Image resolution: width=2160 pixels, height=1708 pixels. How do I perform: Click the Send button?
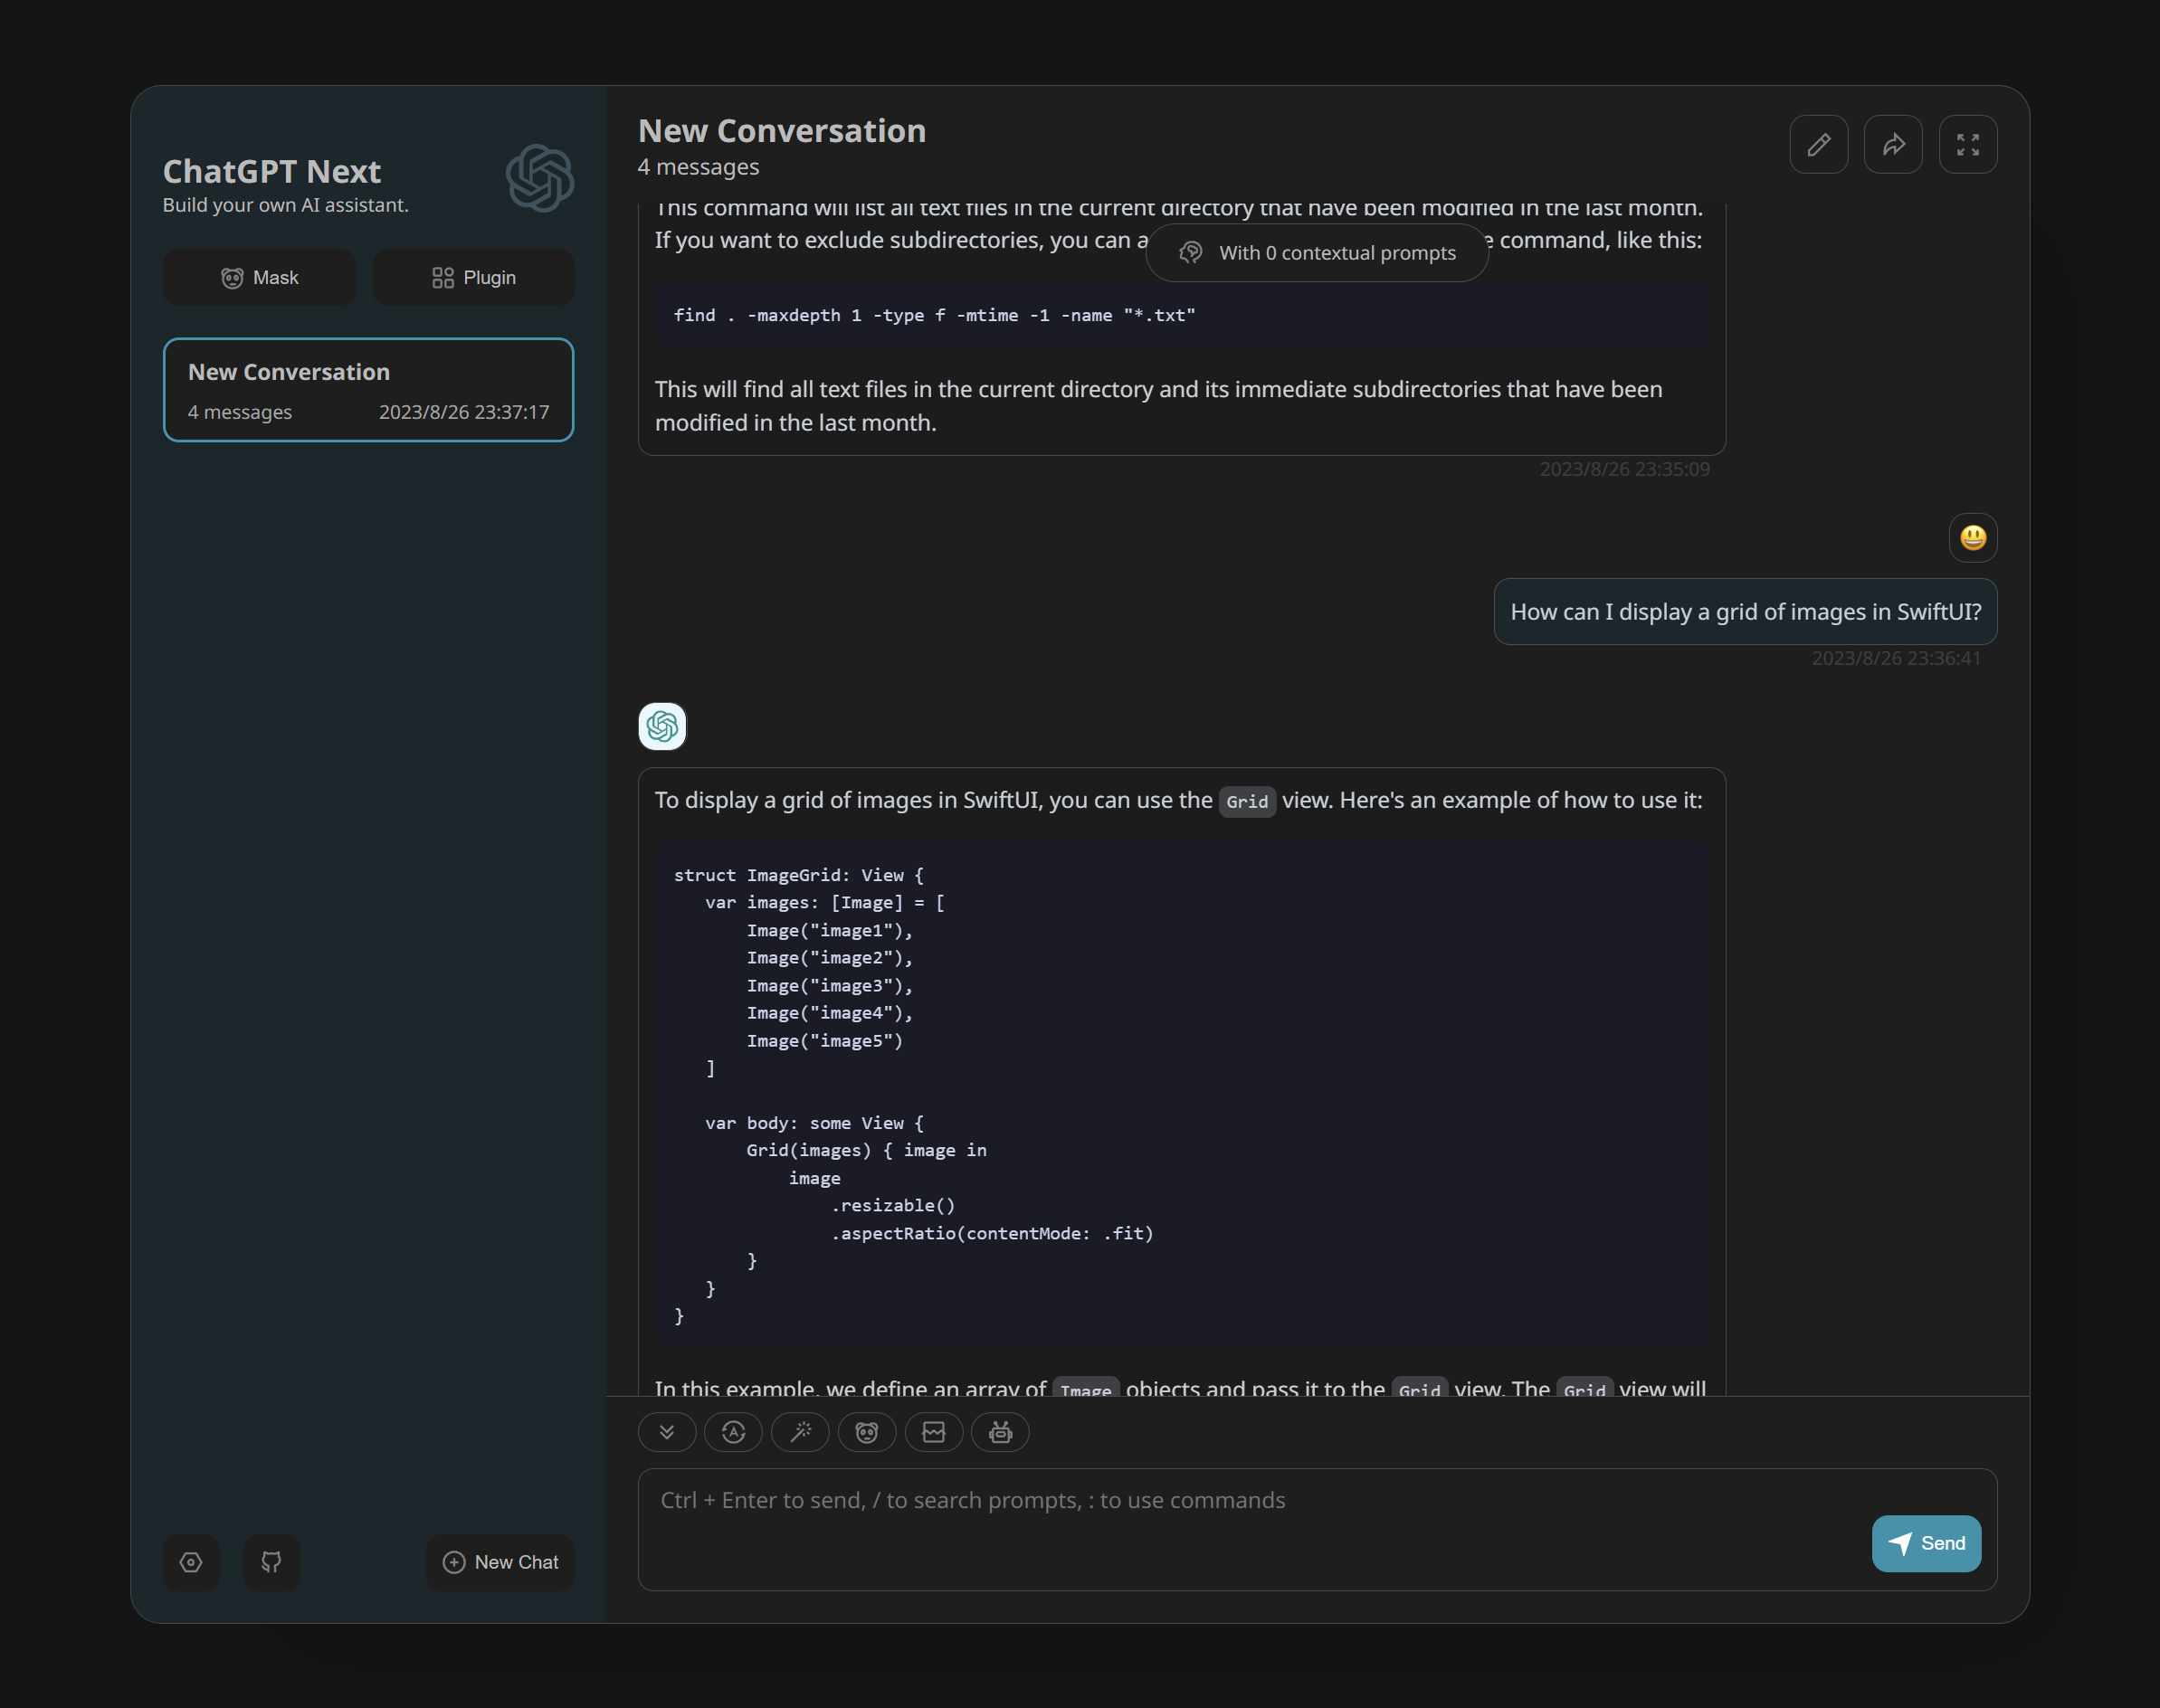[x=1925, y=1543]
